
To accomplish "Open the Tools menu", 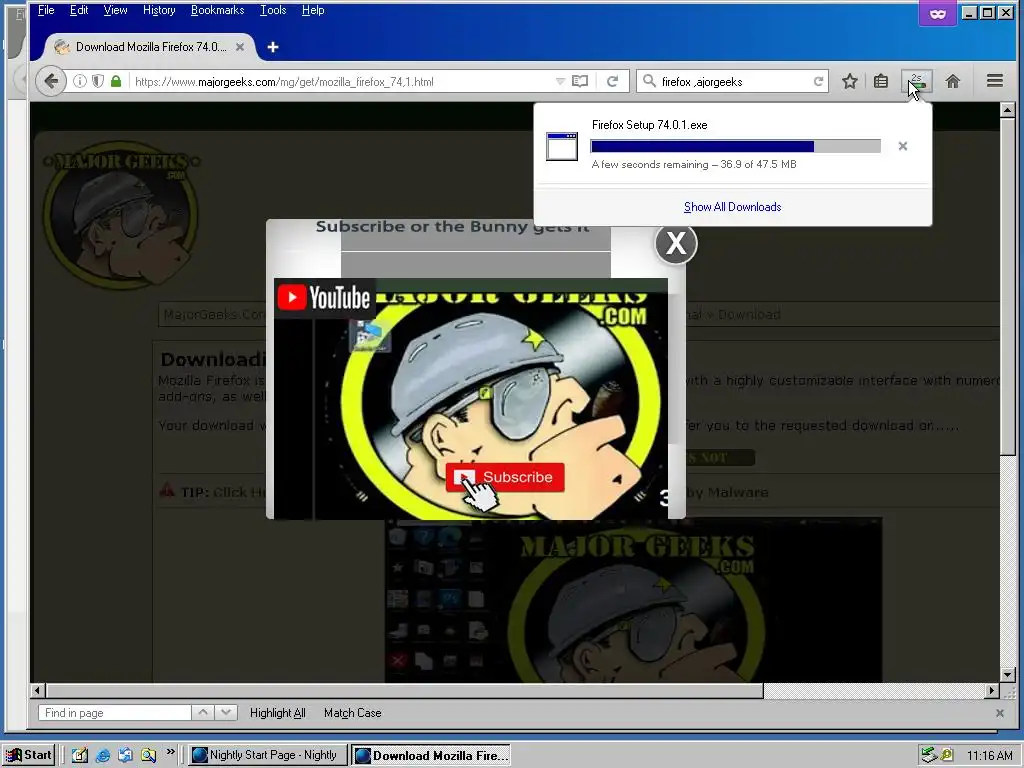I will [273, 10].
